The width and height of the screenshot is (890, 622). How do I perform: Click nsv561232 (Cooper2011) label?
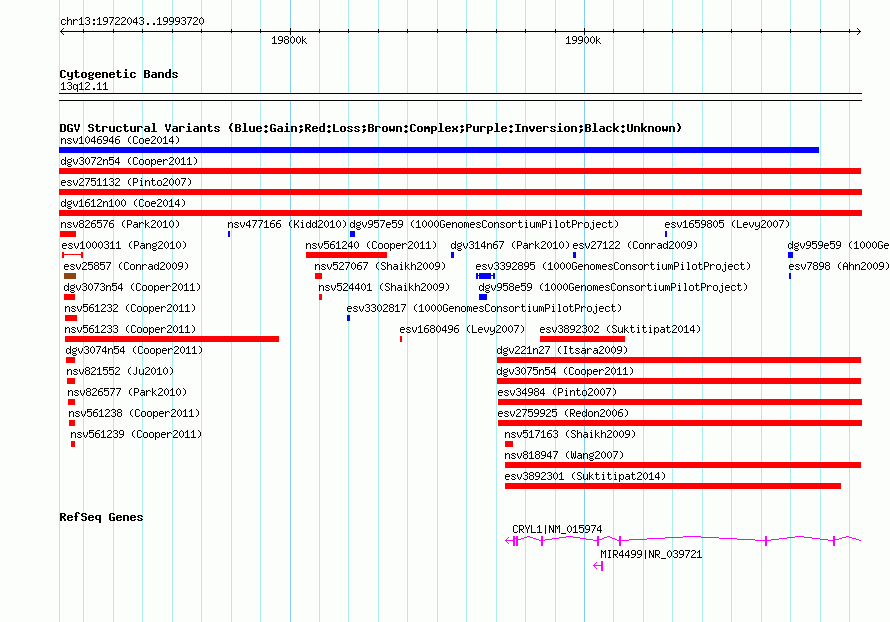(130, 308)
